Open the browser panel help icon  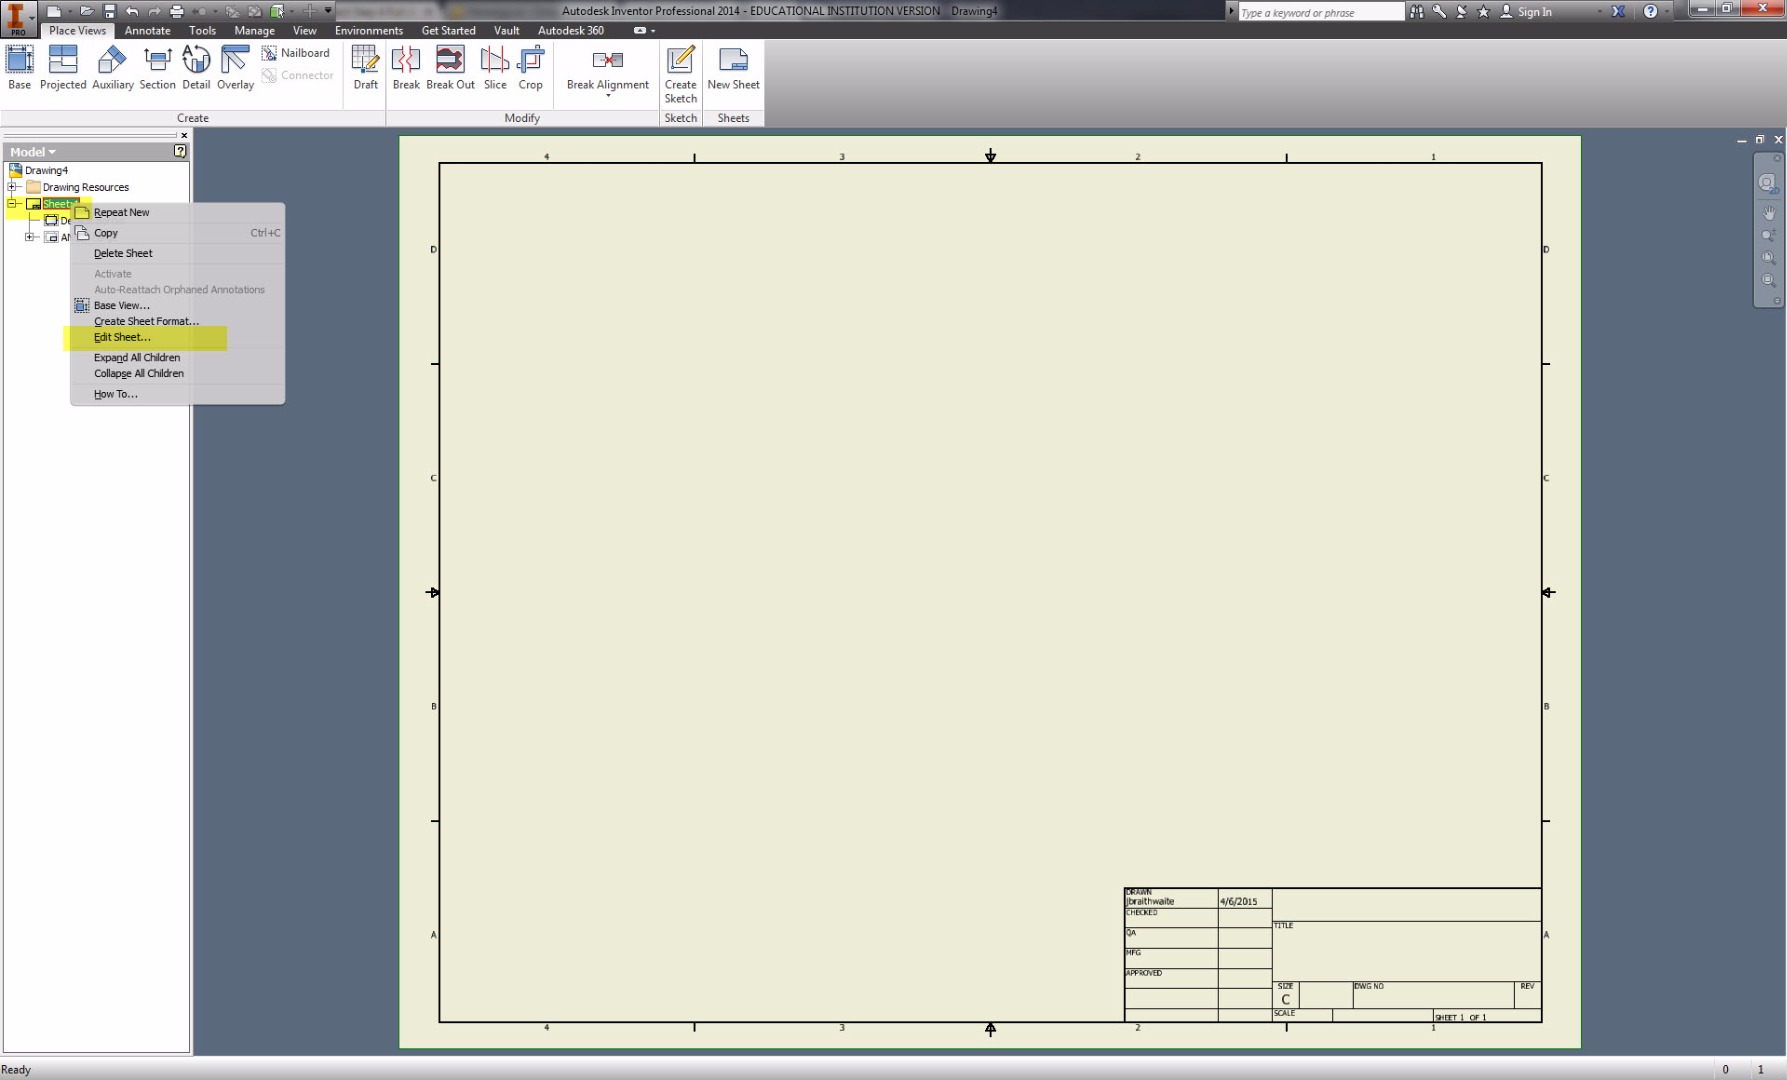180,151
